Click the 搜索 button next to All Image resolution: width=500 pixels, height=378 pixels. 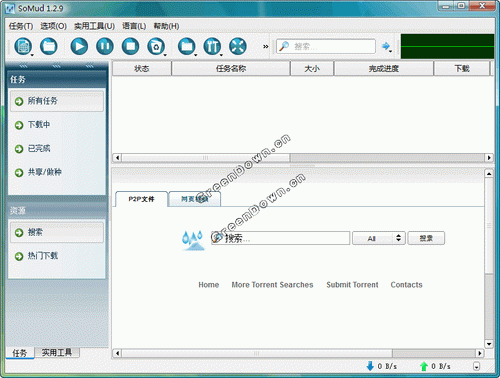[426, 238]
